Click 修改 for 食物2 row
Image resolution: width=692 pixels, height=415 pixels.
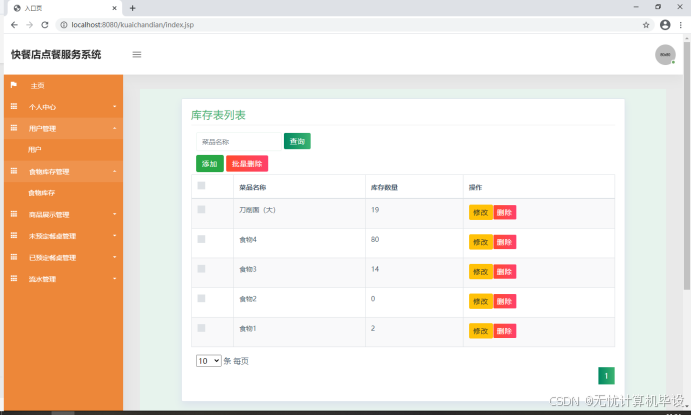[x=481, y=301]
